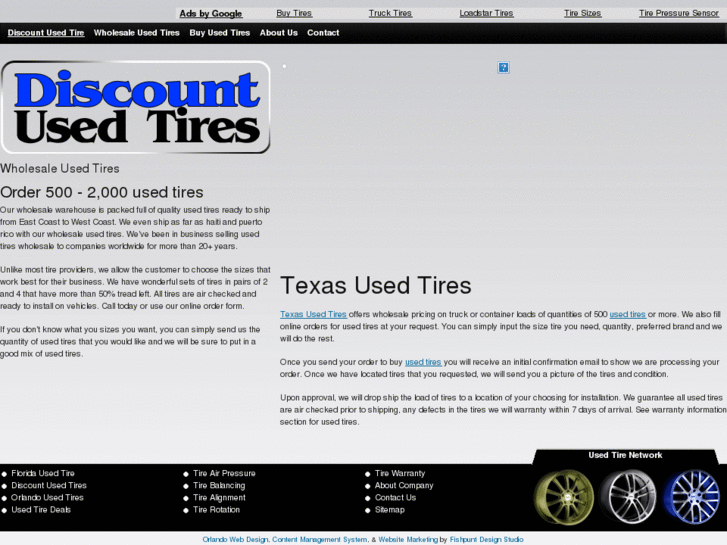Viewport: 727px width, 545px height.
Task: Follow the Tire Pressure Sensor ad link
Action: pyautogui.click(x=679, y=13)
